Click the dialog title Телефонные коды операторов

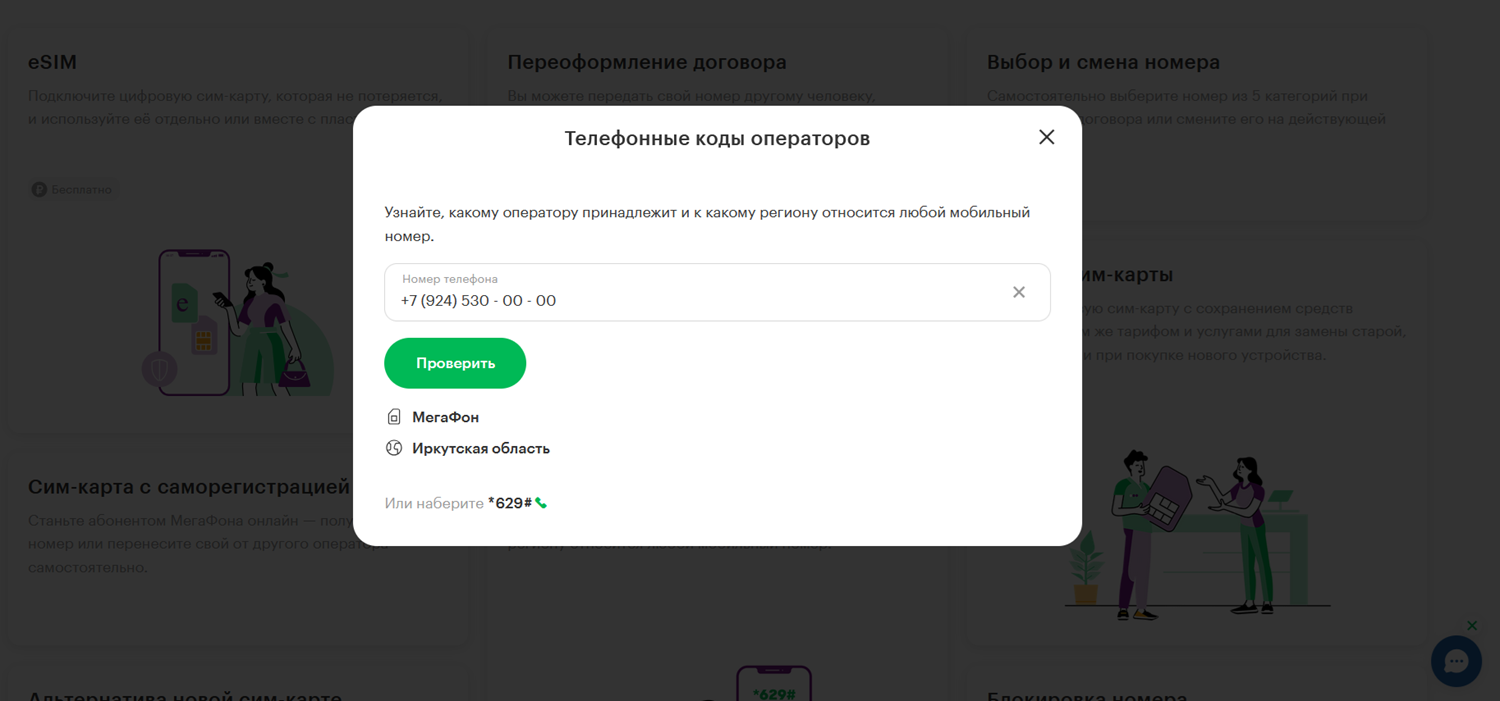(x=717, y=138)
